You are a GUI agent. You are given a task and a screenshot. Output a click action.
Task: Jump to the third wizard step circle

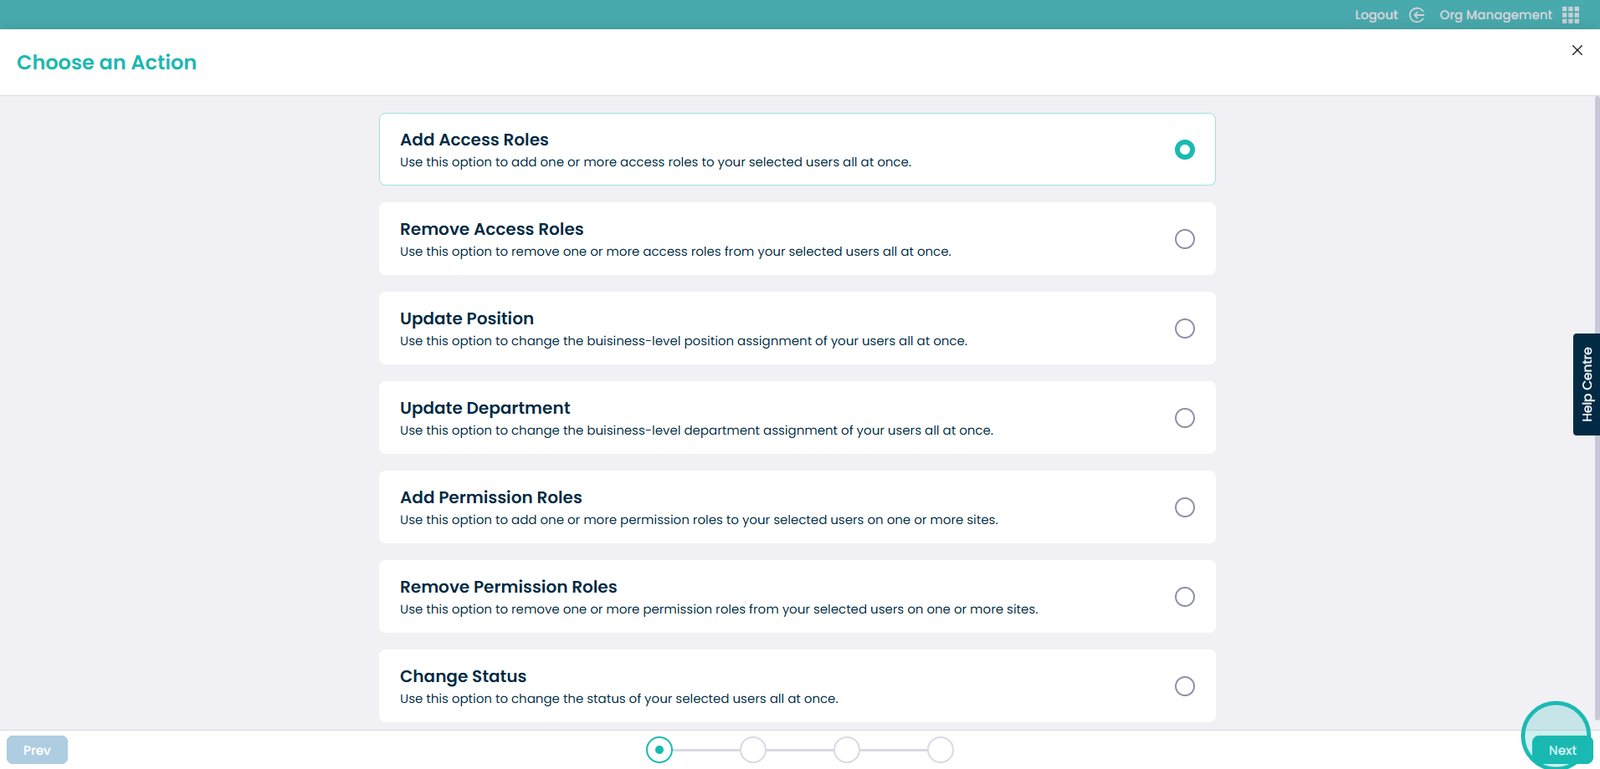point(847,750)
